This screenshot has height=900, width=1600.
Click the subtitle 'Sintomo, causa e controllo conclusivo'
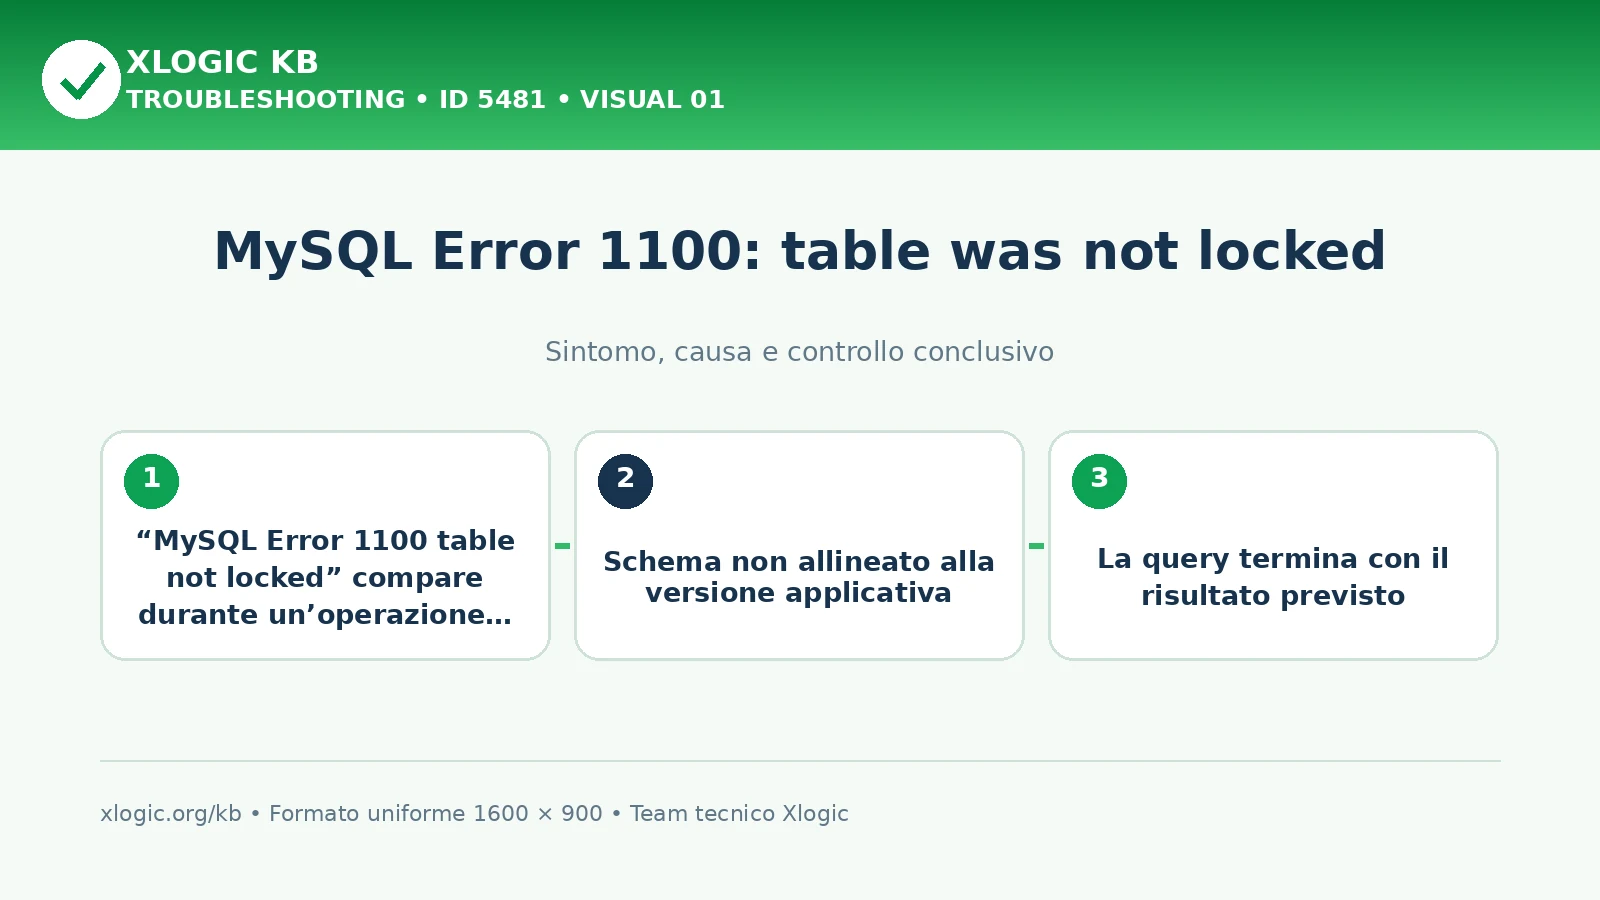799,352
